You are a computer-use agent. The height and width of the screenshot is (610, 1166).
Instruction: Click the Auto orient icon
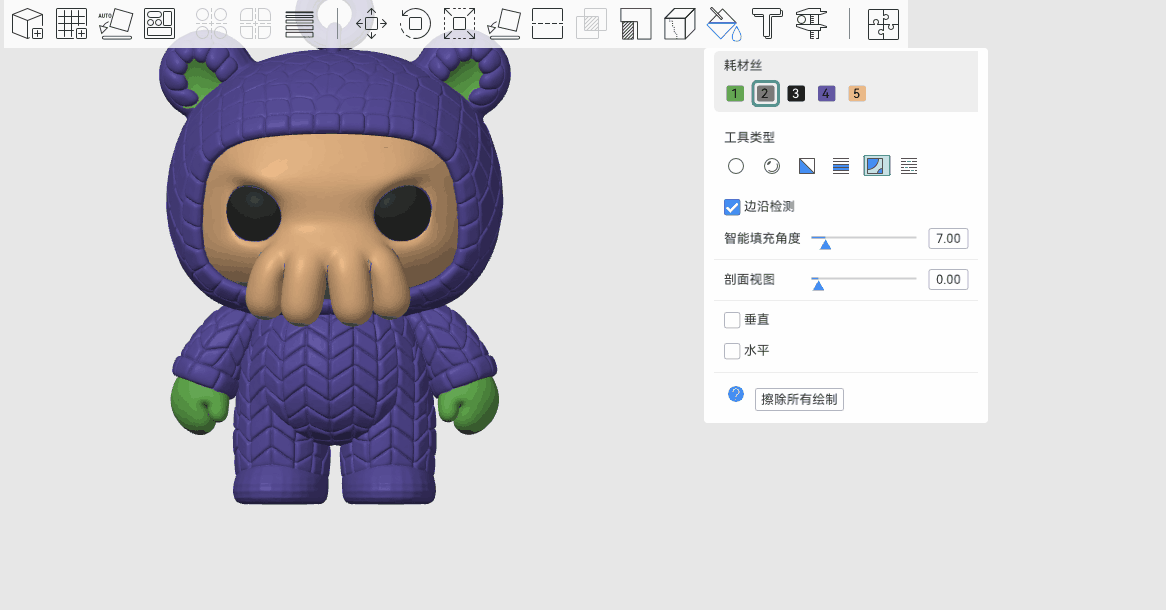point(115,24)
